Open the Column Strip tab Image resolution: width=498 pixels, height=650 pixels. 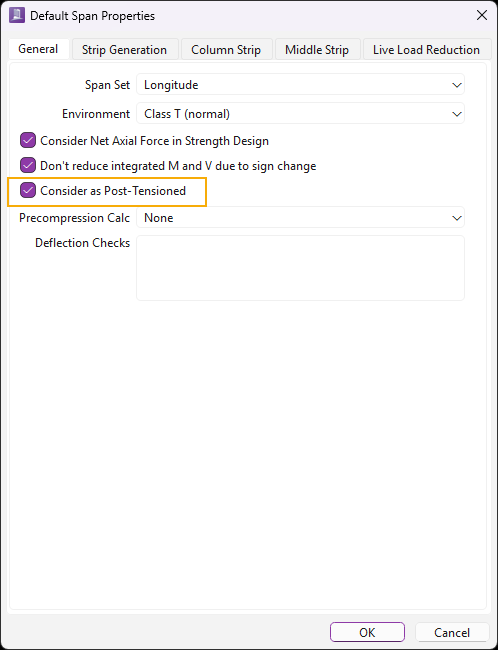point(226,50)
